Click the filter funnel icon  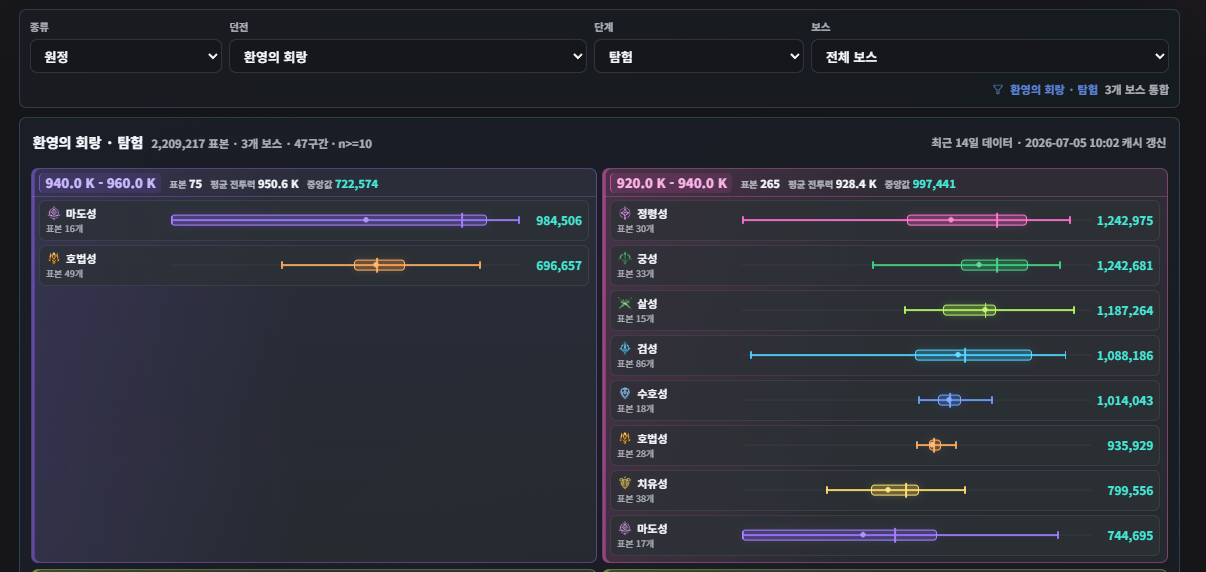[997, 89]
